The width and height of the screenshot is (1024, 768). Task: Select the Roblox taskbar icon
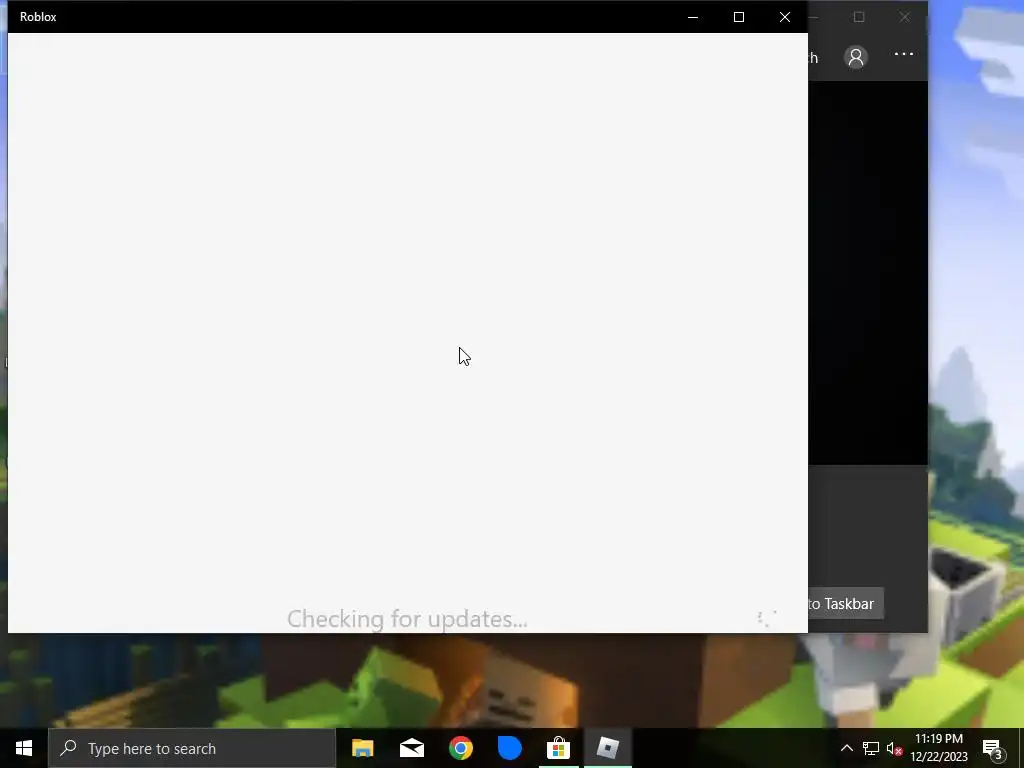click(607, 748)
